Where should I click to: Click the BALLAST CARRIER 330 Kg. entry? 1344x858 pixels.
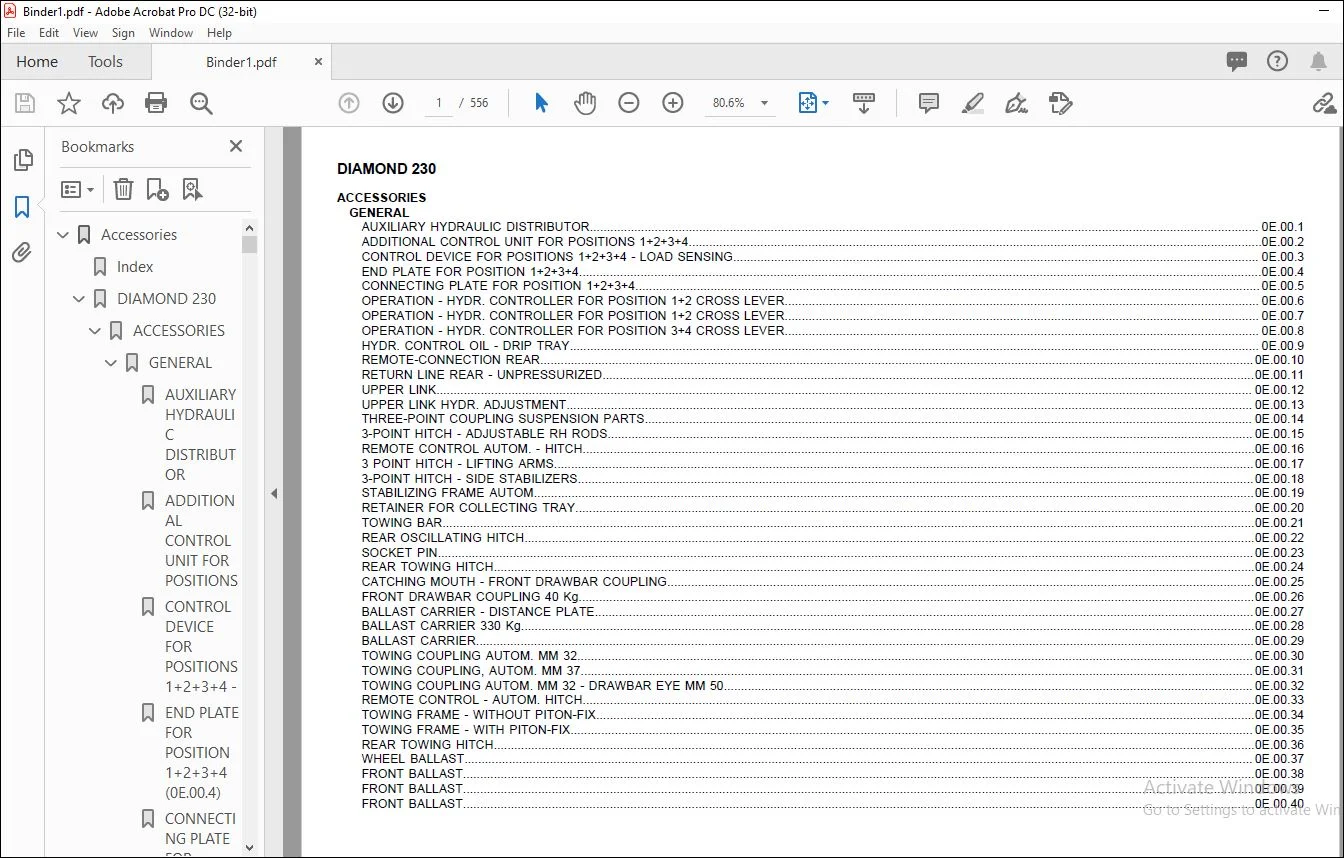[442, 626]
